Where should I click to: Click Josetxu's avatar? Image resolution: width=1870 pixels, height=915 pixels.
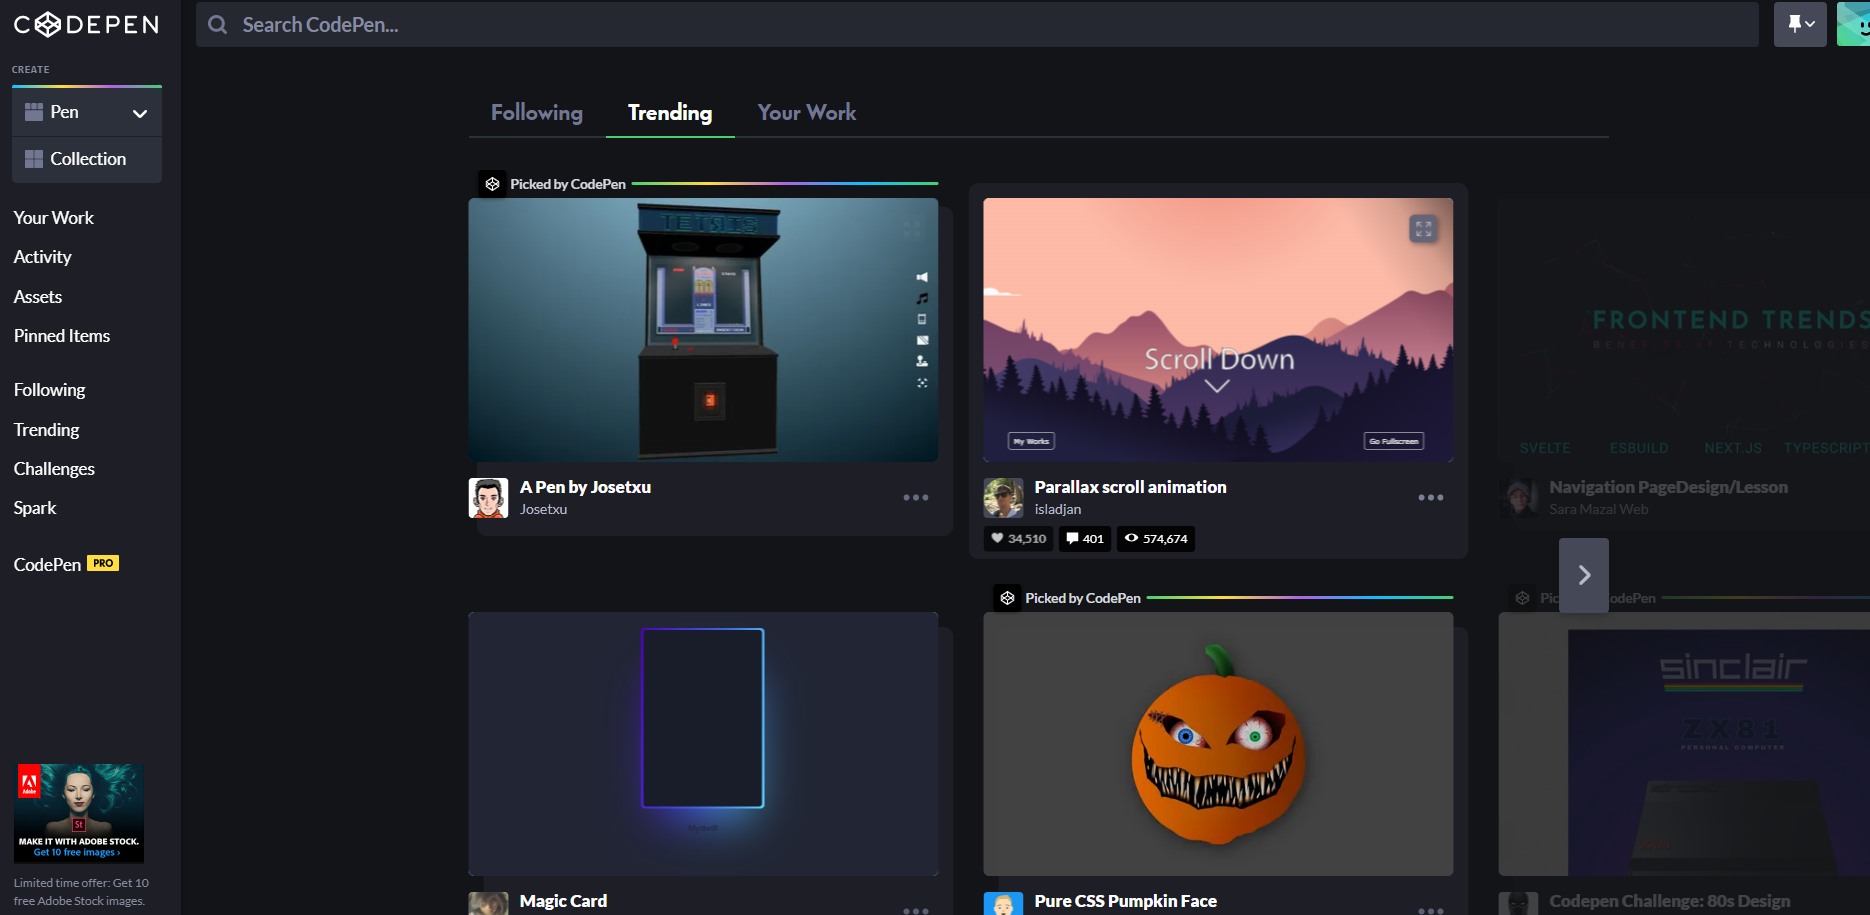click(489, 498)
